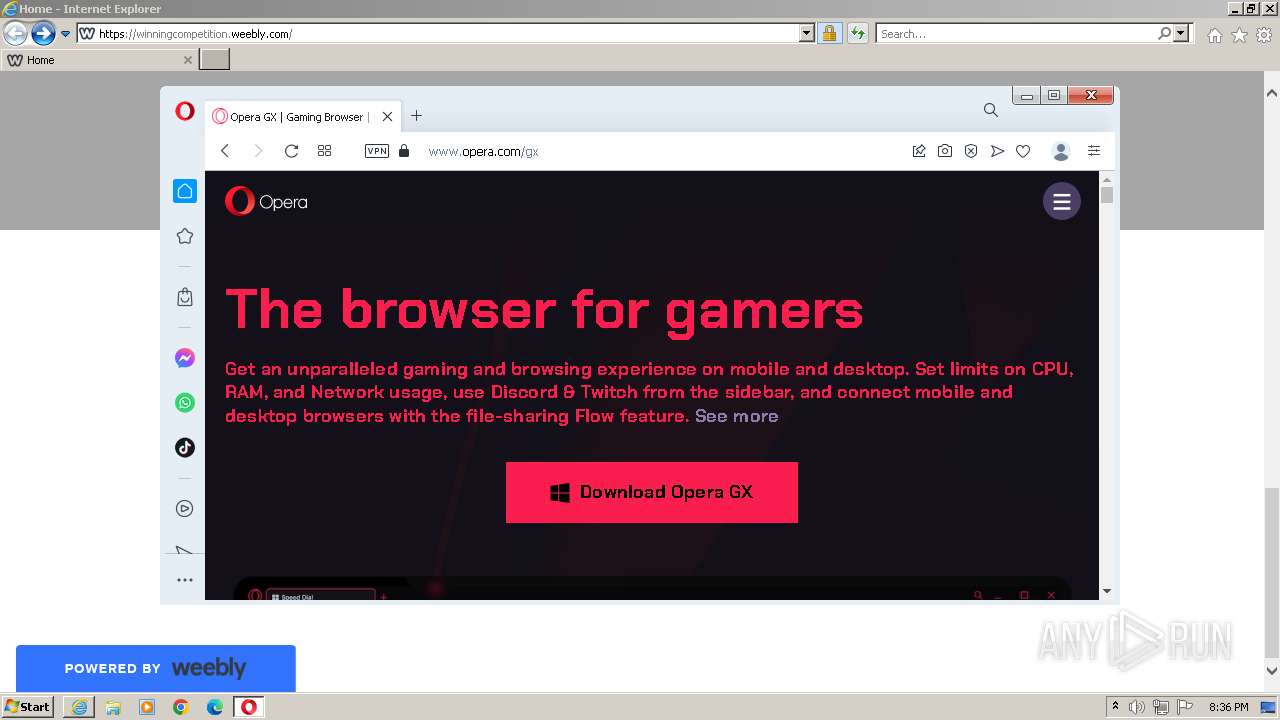
Task: Open the Opera sidebar home icon
Action: pos(185,191)
